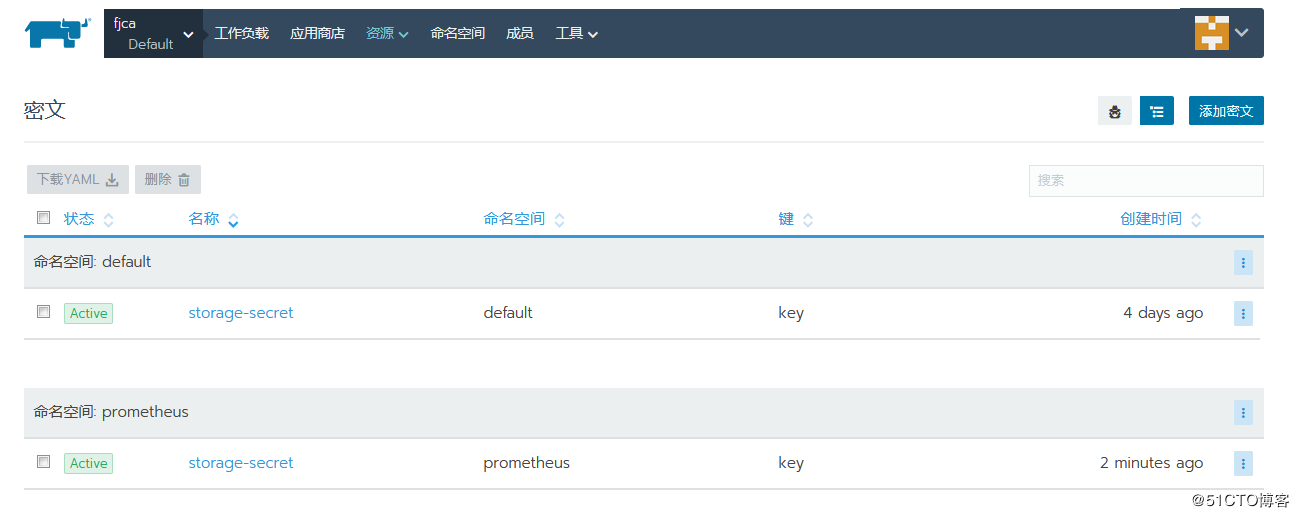
Task: Check the prometheus namespace storage-secret row
Action: [x=43, y=462]
